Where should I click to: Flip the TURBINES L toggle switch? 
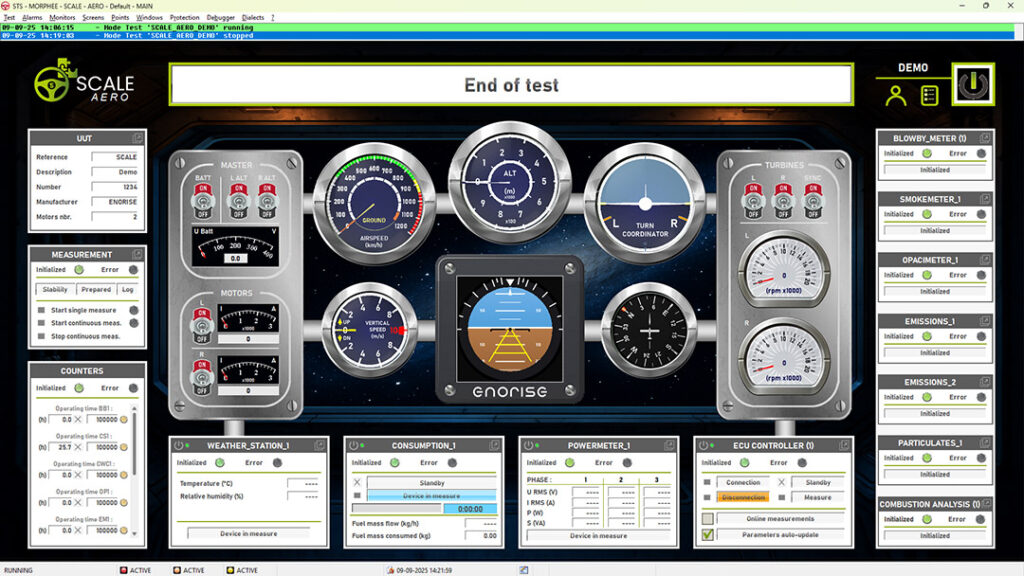[x=754, y=201]
